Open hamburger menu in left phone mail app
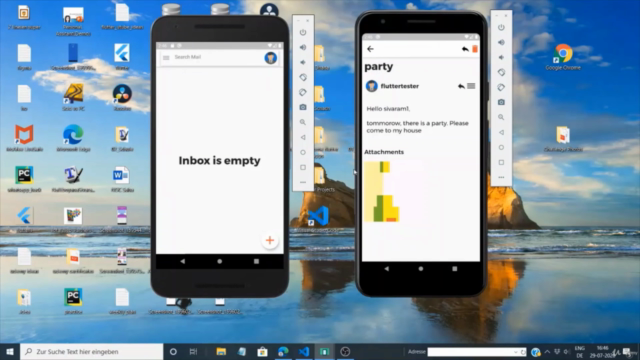 (x=166, y=58)
